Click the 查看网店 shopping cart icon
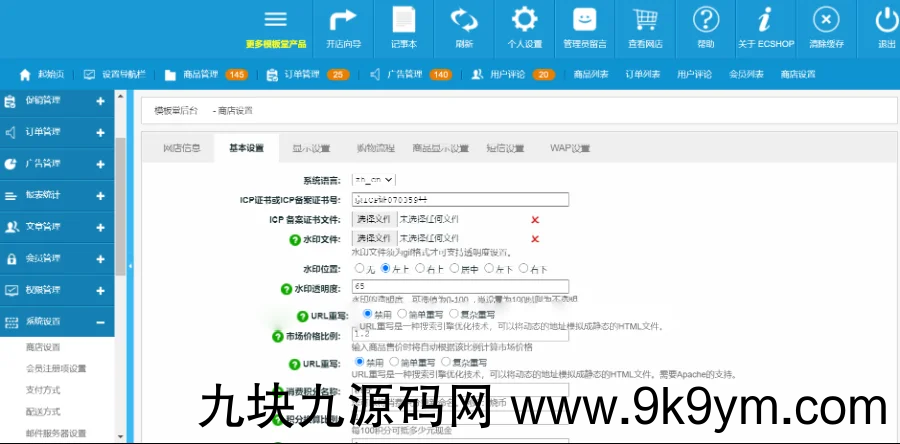900x444 pixels. pos(645,21)
